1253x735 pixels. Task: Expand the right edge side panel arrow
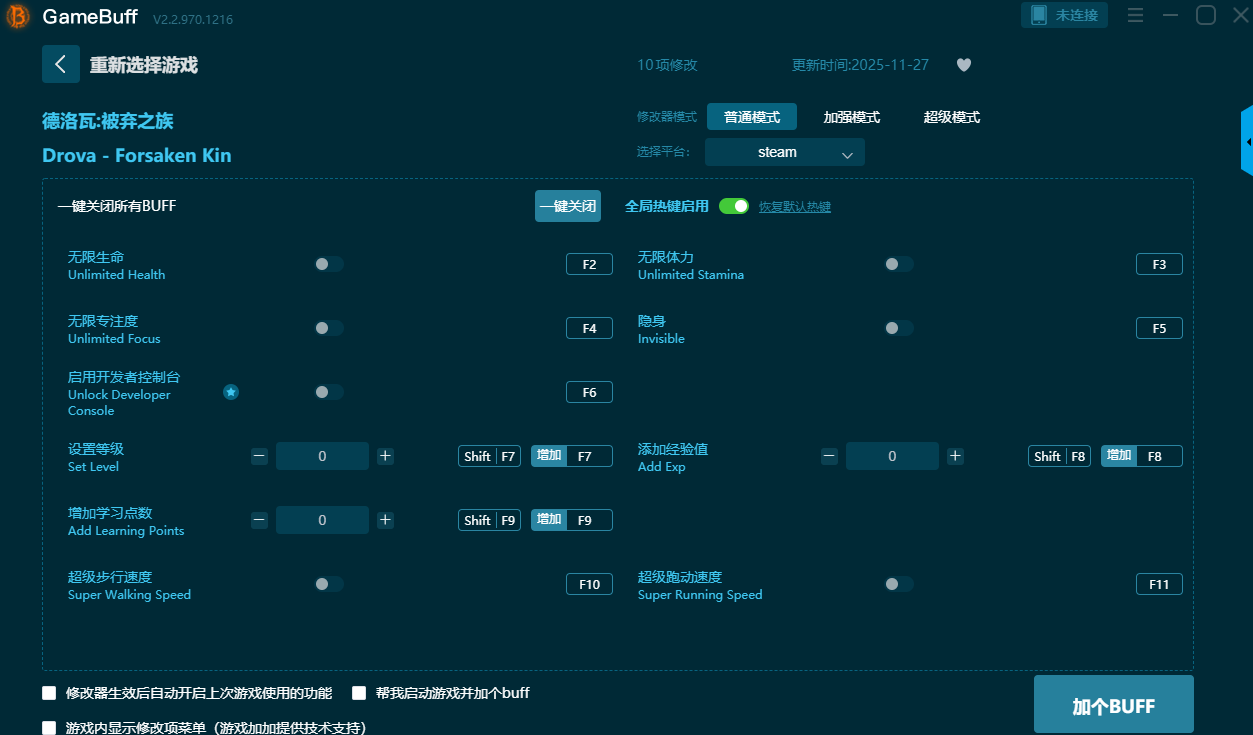pyautogui.click(x=1247, y=142)
